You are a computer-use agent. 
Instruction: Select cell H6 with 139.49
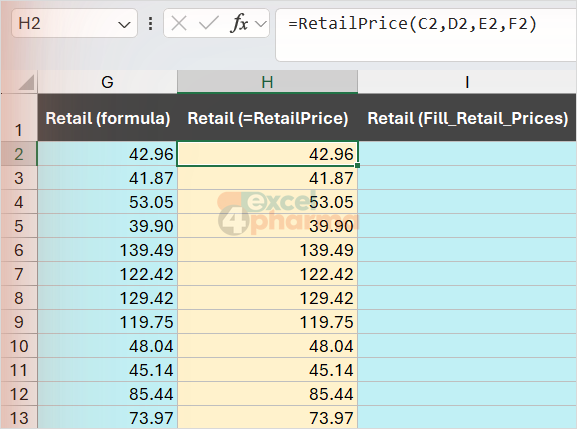click(268, 250)
